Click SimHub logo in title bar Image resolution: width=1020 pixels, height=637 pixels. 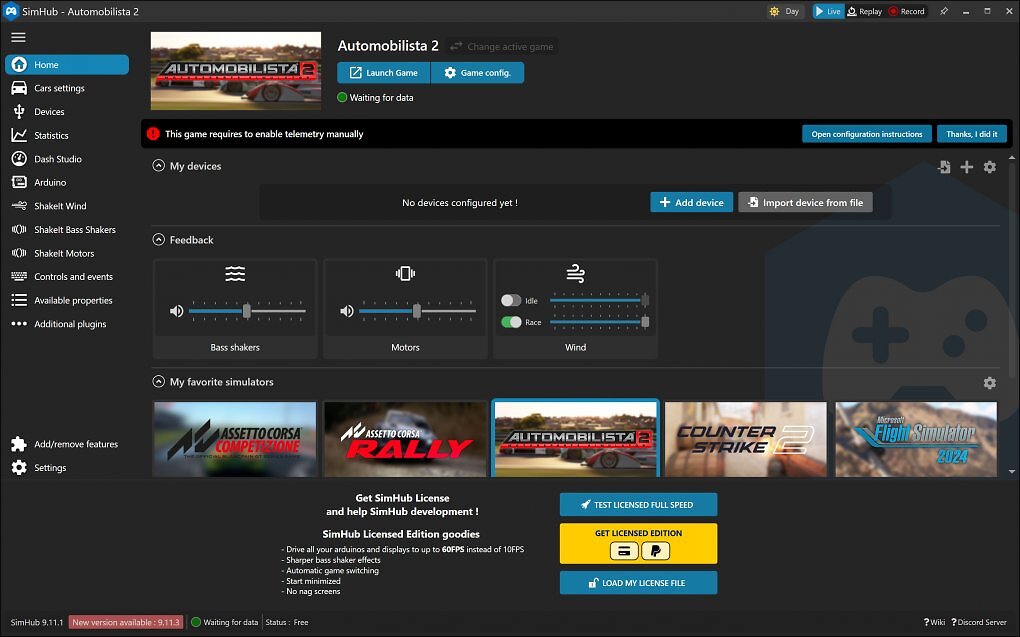(11, 11)
